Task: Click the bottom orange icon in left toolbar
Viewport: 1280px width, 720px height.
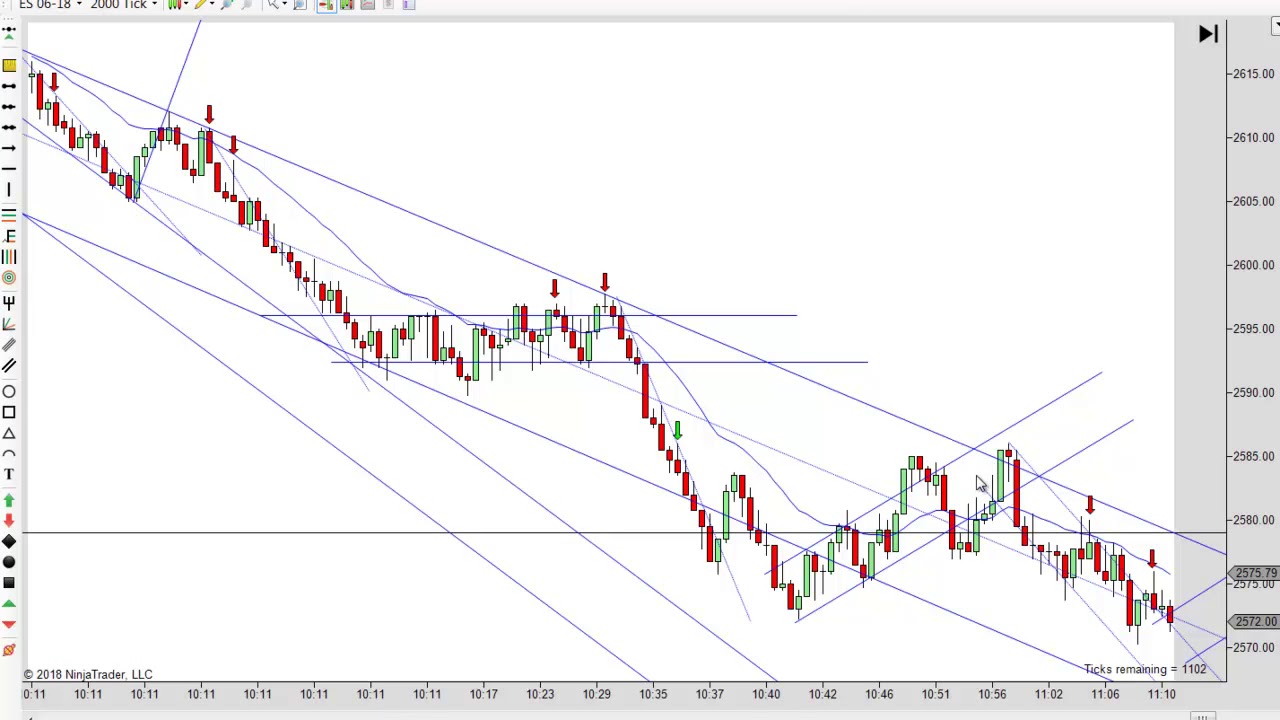Action: pos(9,650)
